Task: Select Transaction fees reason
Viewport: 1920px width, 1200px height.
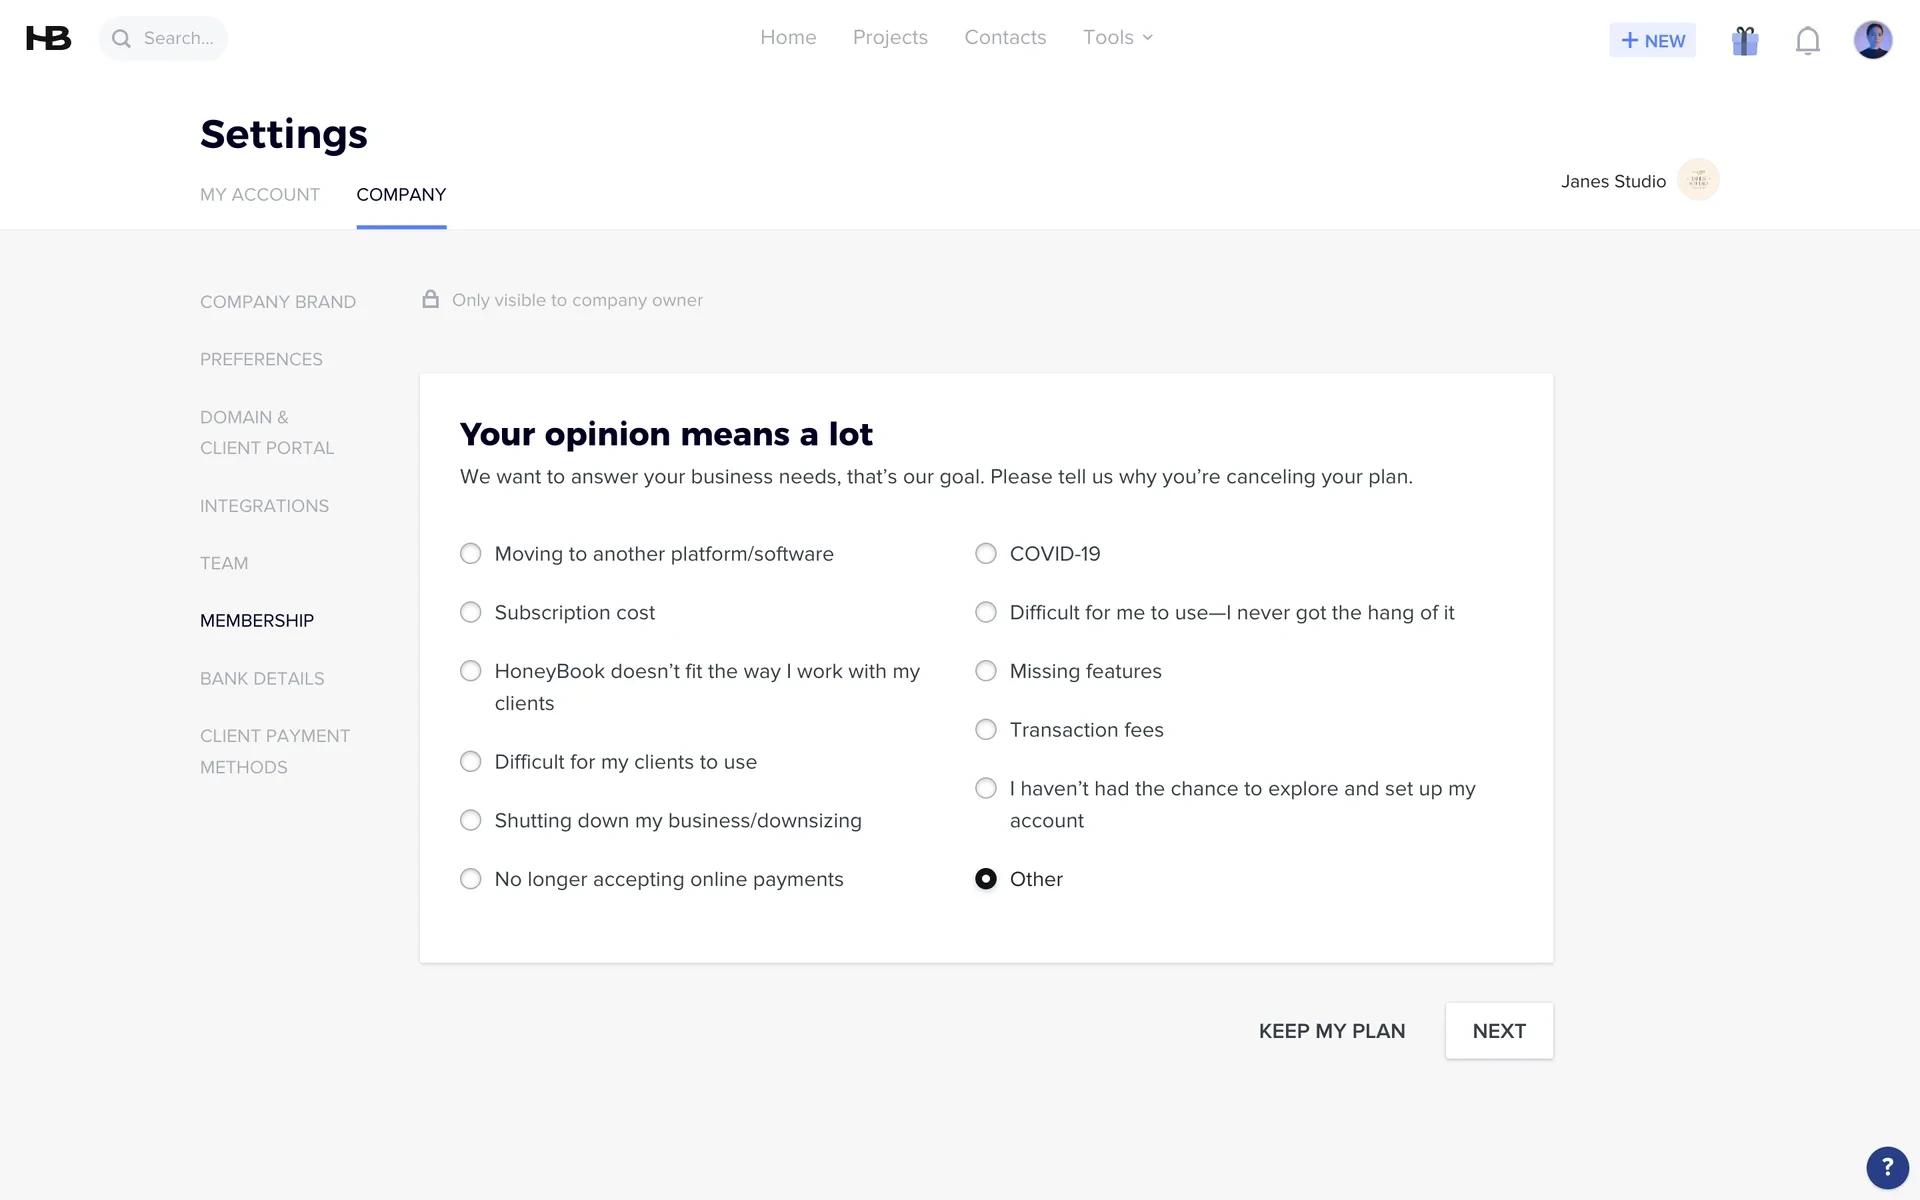Action: 986,730
